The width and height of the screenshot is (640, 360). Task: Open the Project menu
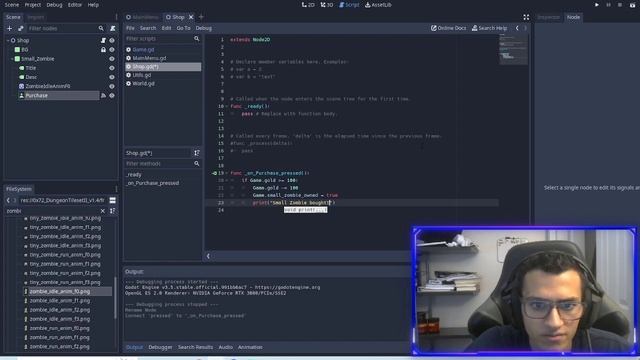click(33, 5)
